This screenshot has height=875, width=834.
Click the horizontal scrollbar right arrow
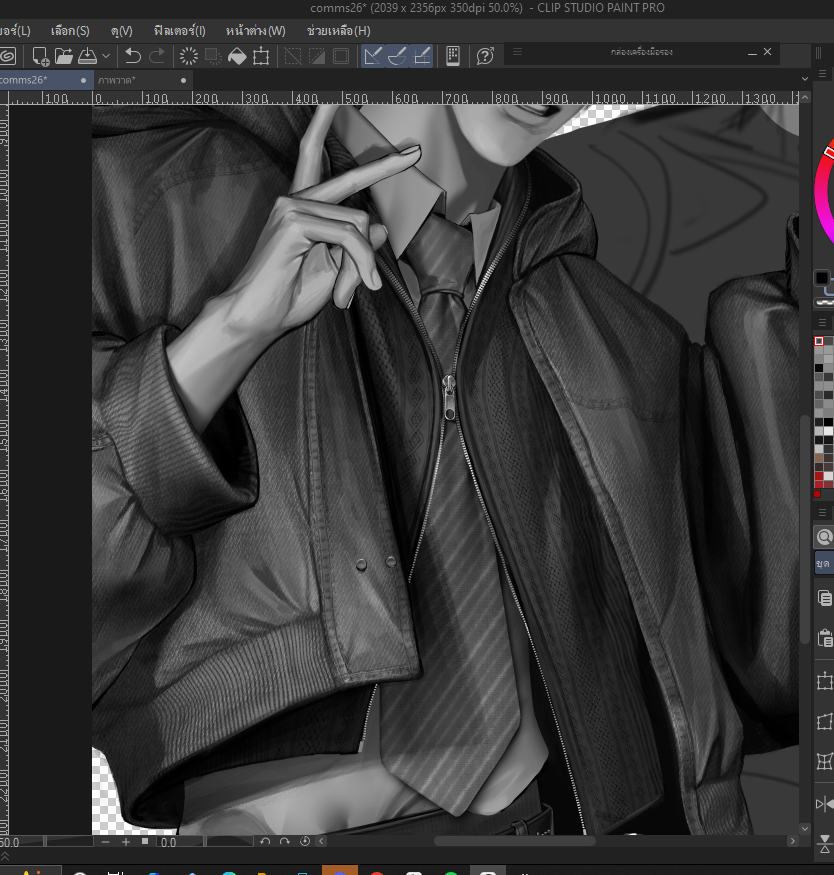point(793,841)
